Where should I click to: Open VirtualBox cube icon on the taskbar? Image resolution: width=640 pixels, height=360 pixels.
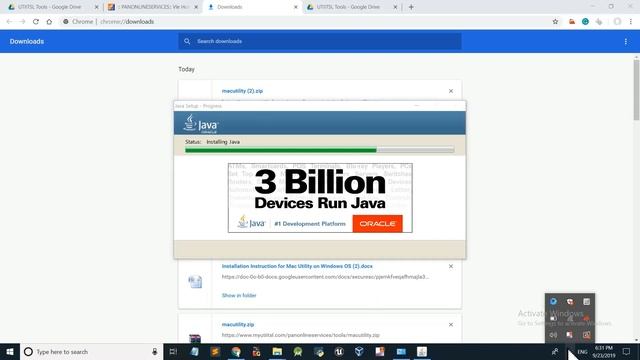359,352
